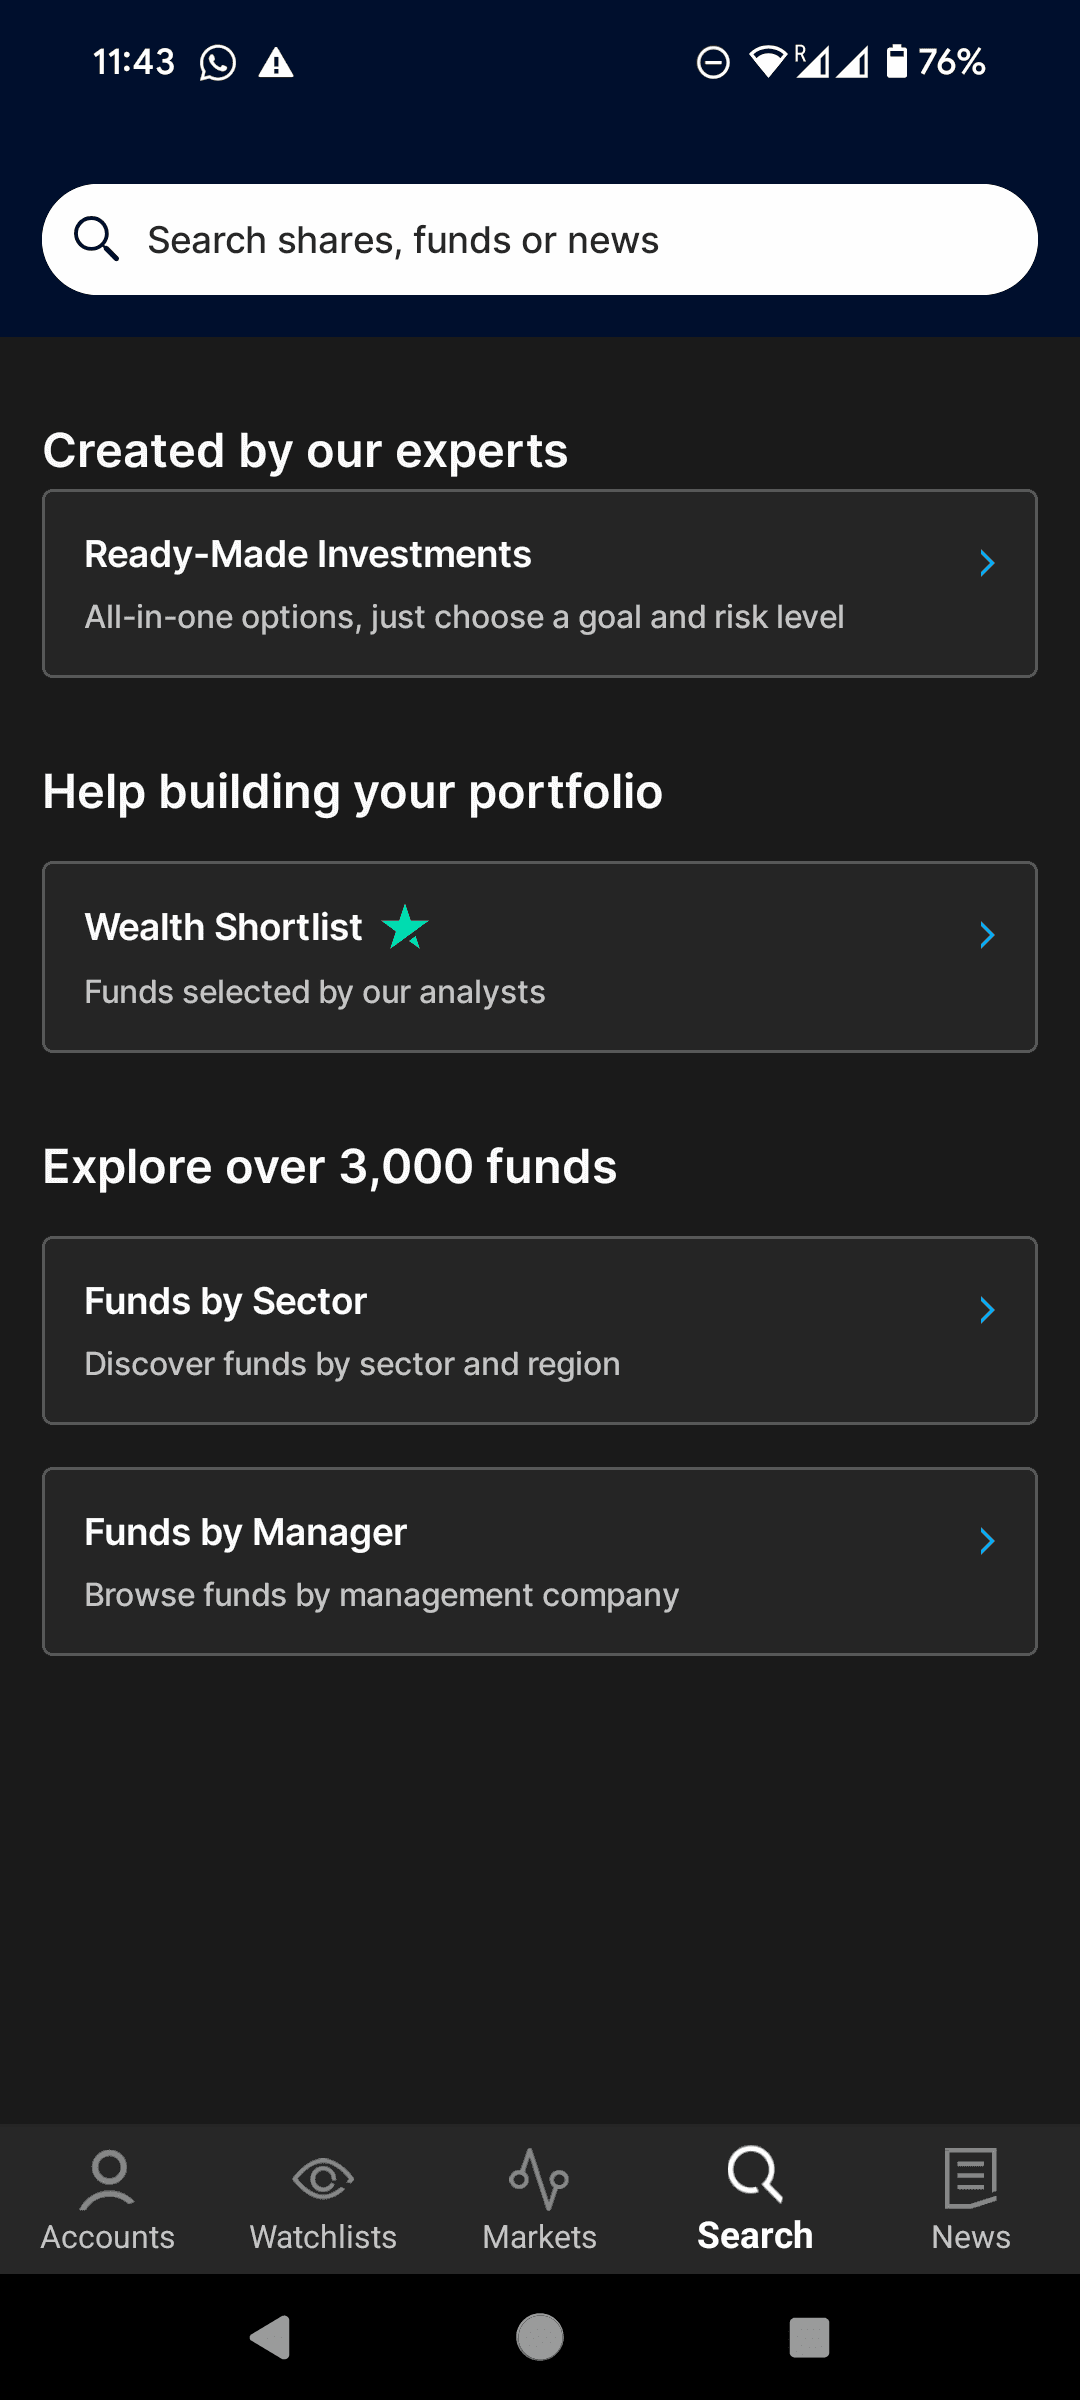Expand Ready-Made Investments chevron arrow
1080x2400 pixels.
pos(987,563)
